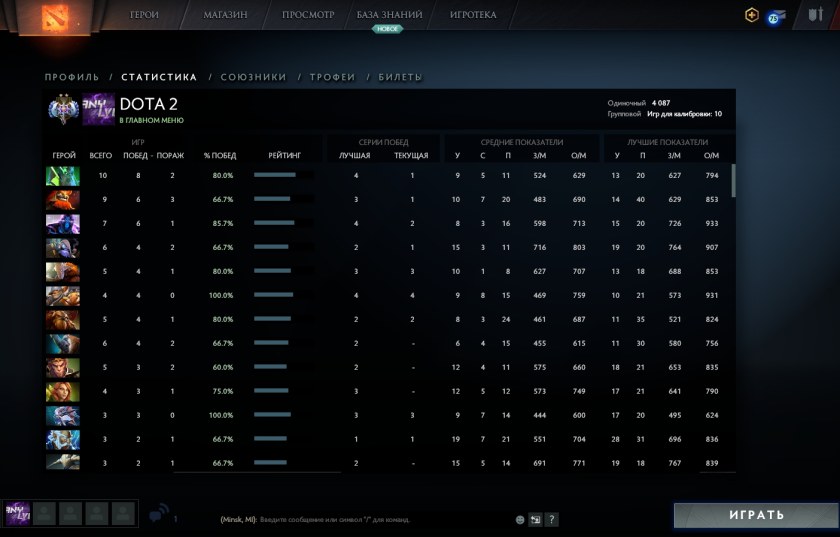Select hero portrait in the 3 wins 0 losses row

point(63,415)
